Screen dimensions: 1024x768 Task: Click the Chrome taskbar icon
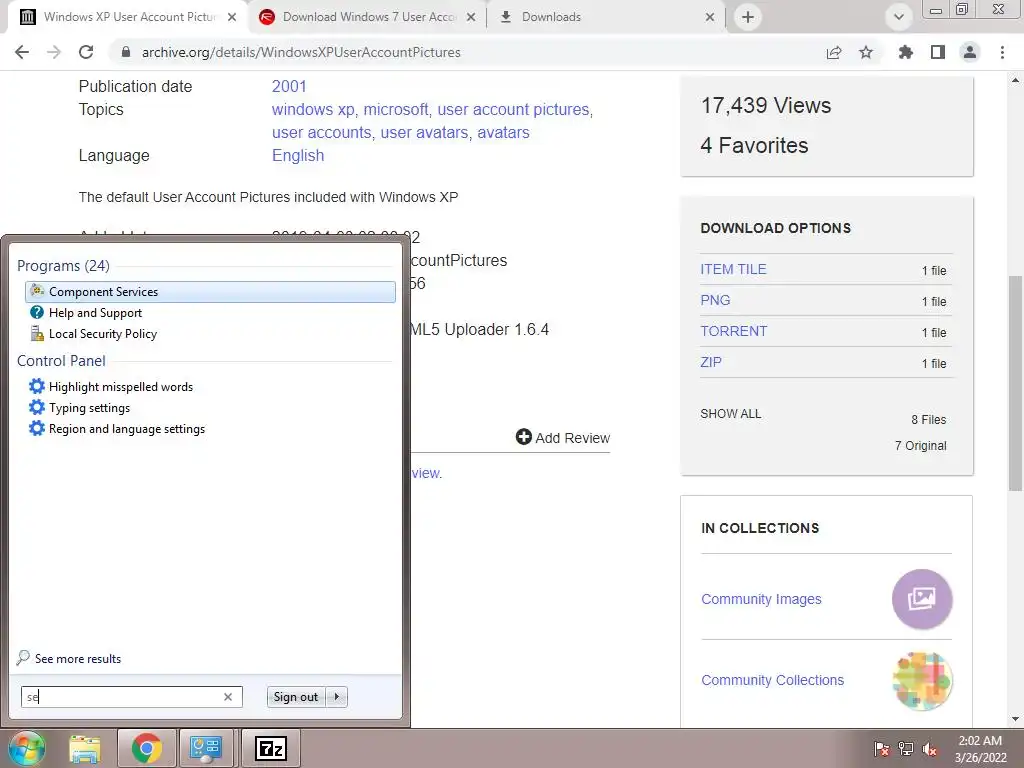click(146, 748)
